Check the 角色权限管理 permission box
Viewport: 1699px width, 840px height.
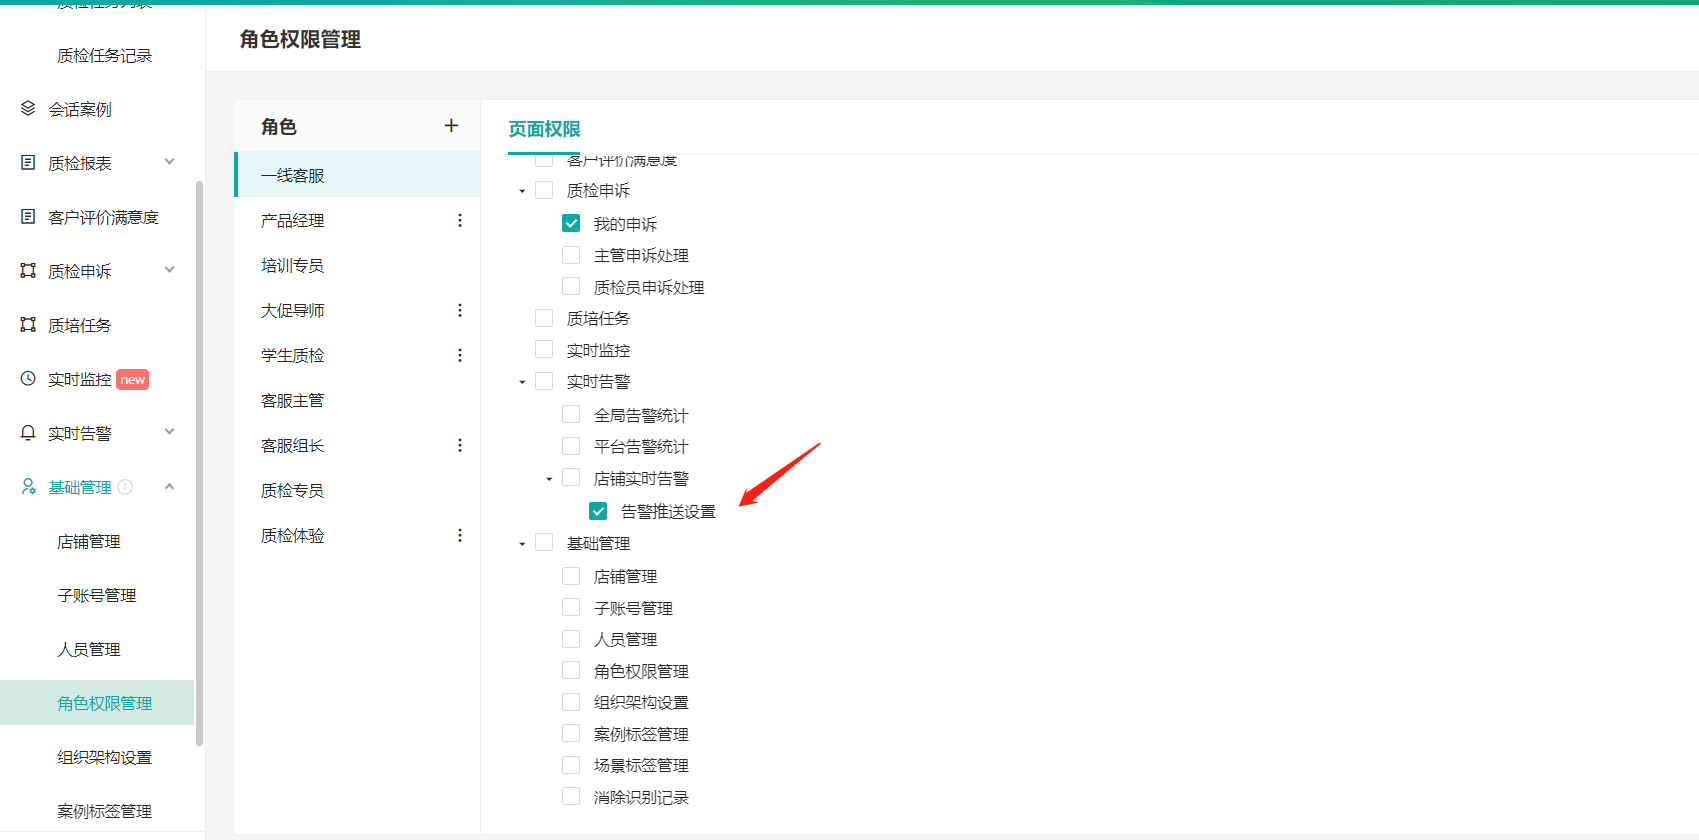pyautogui.click(x=571, y=670)
